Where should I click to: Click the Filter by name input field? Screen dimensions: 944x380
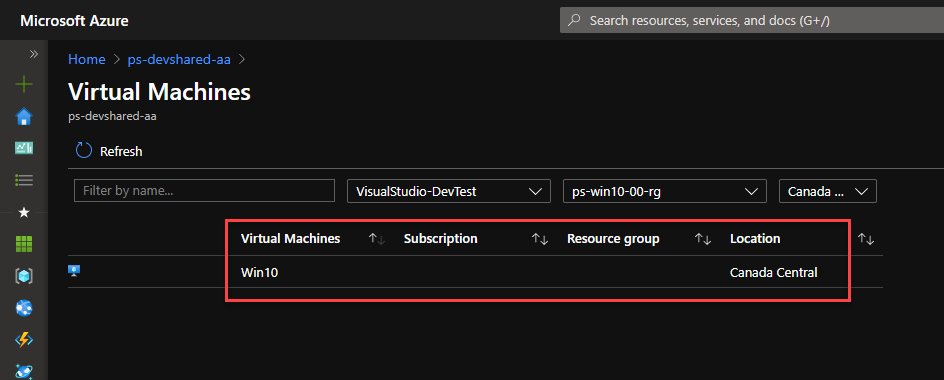click(x=204, y=191)
